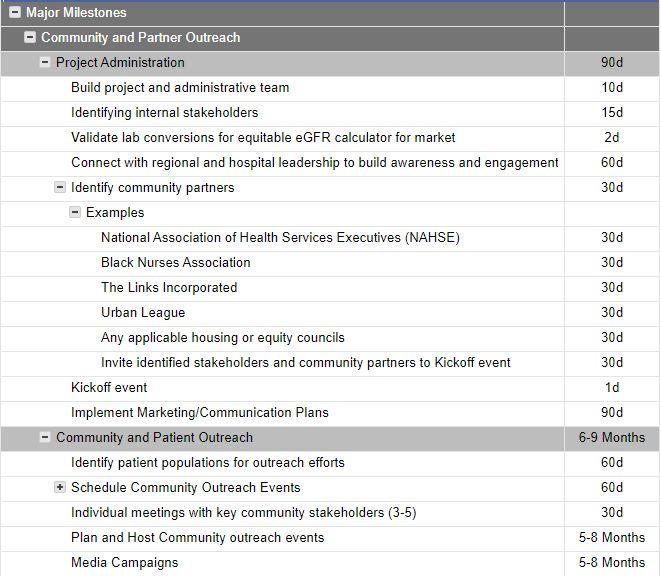Click 15d duration of Identifying internal stakeholders
This screenshot has width=661, height=576.
[612, 113]
